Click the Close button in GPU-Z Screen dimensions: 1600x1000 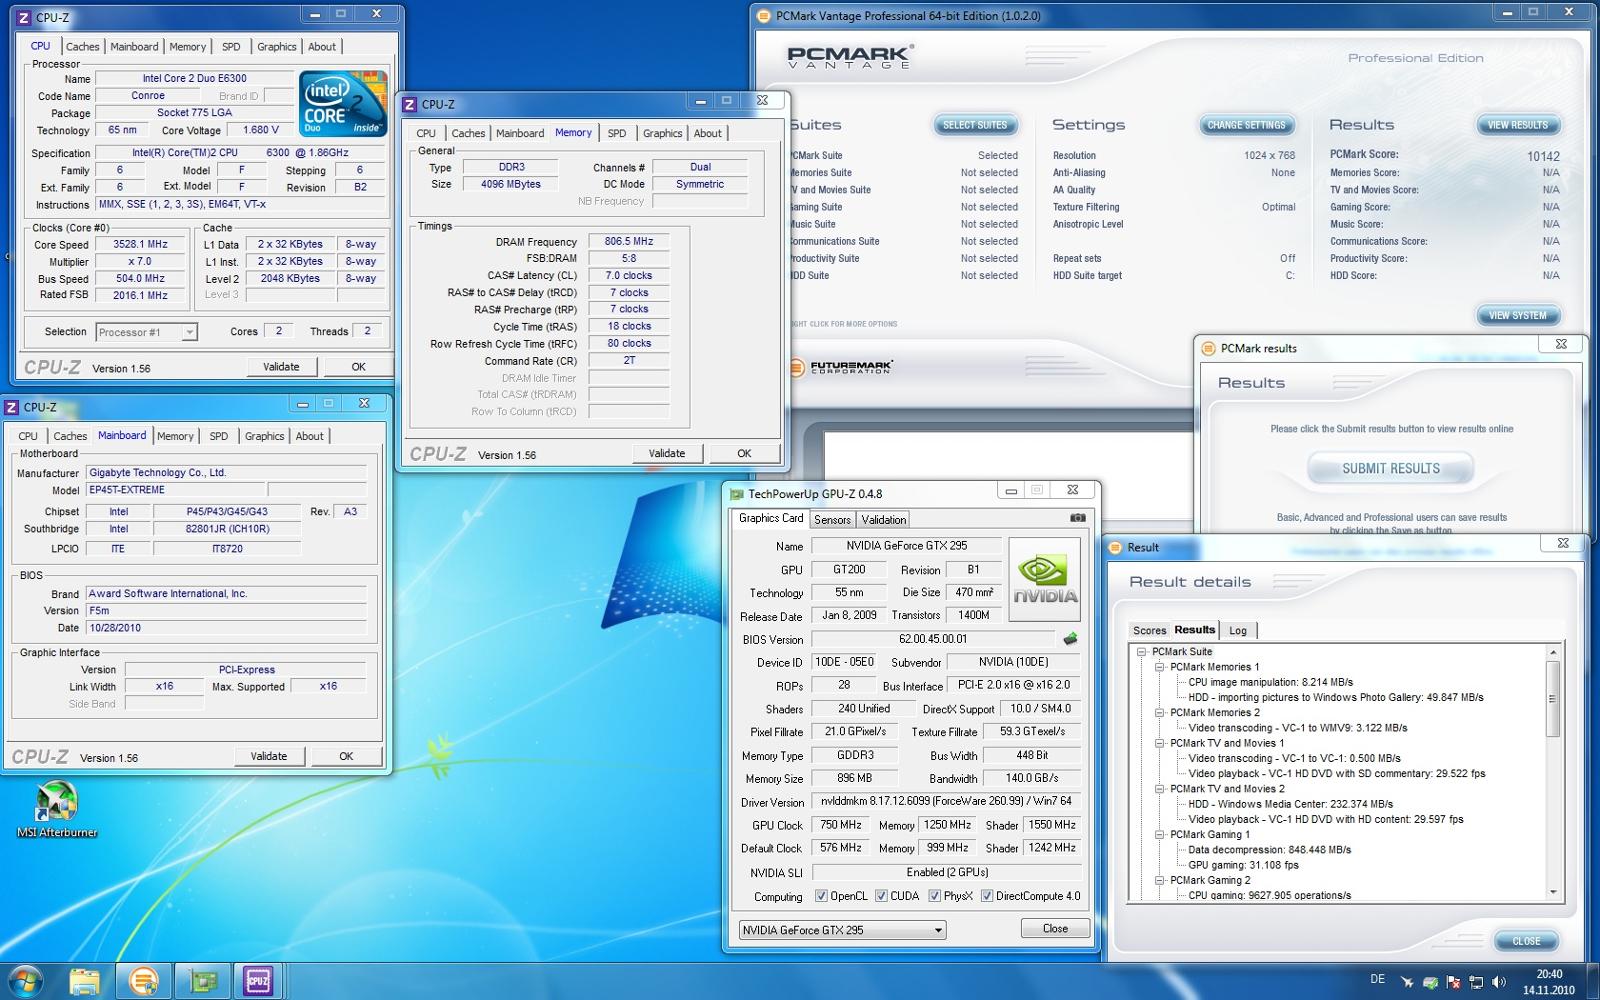coord(1055,929)
